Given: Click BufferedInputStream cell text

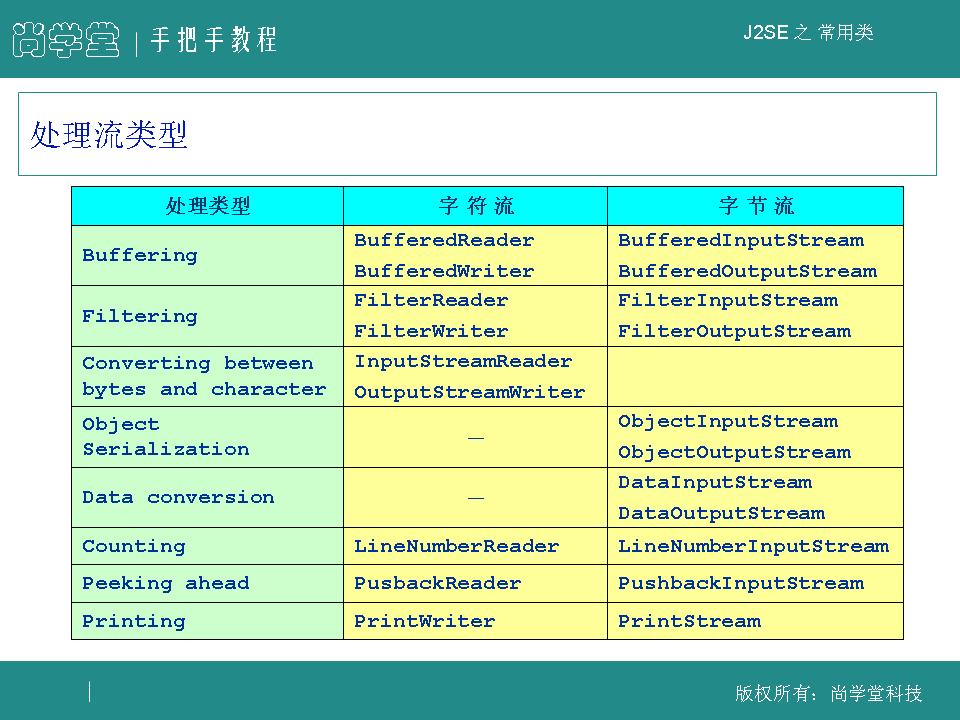Looking at the screenshot, I should tap(741, 241).
